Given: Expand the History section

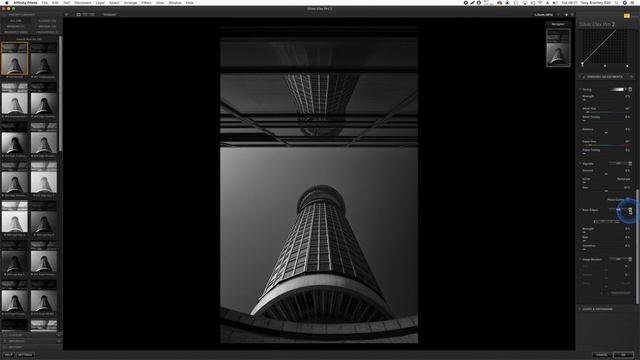Looking at the screenshot, I should coord(15,347).
